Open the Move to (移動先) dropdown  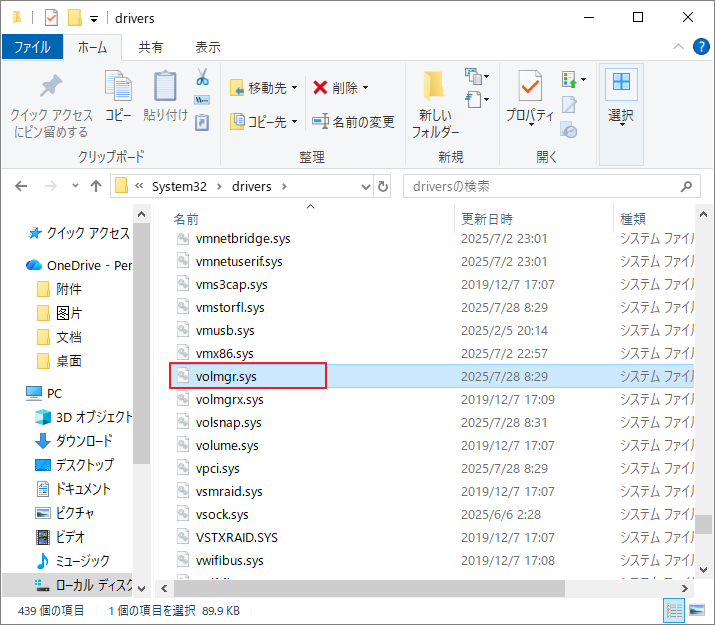[264, 88]
